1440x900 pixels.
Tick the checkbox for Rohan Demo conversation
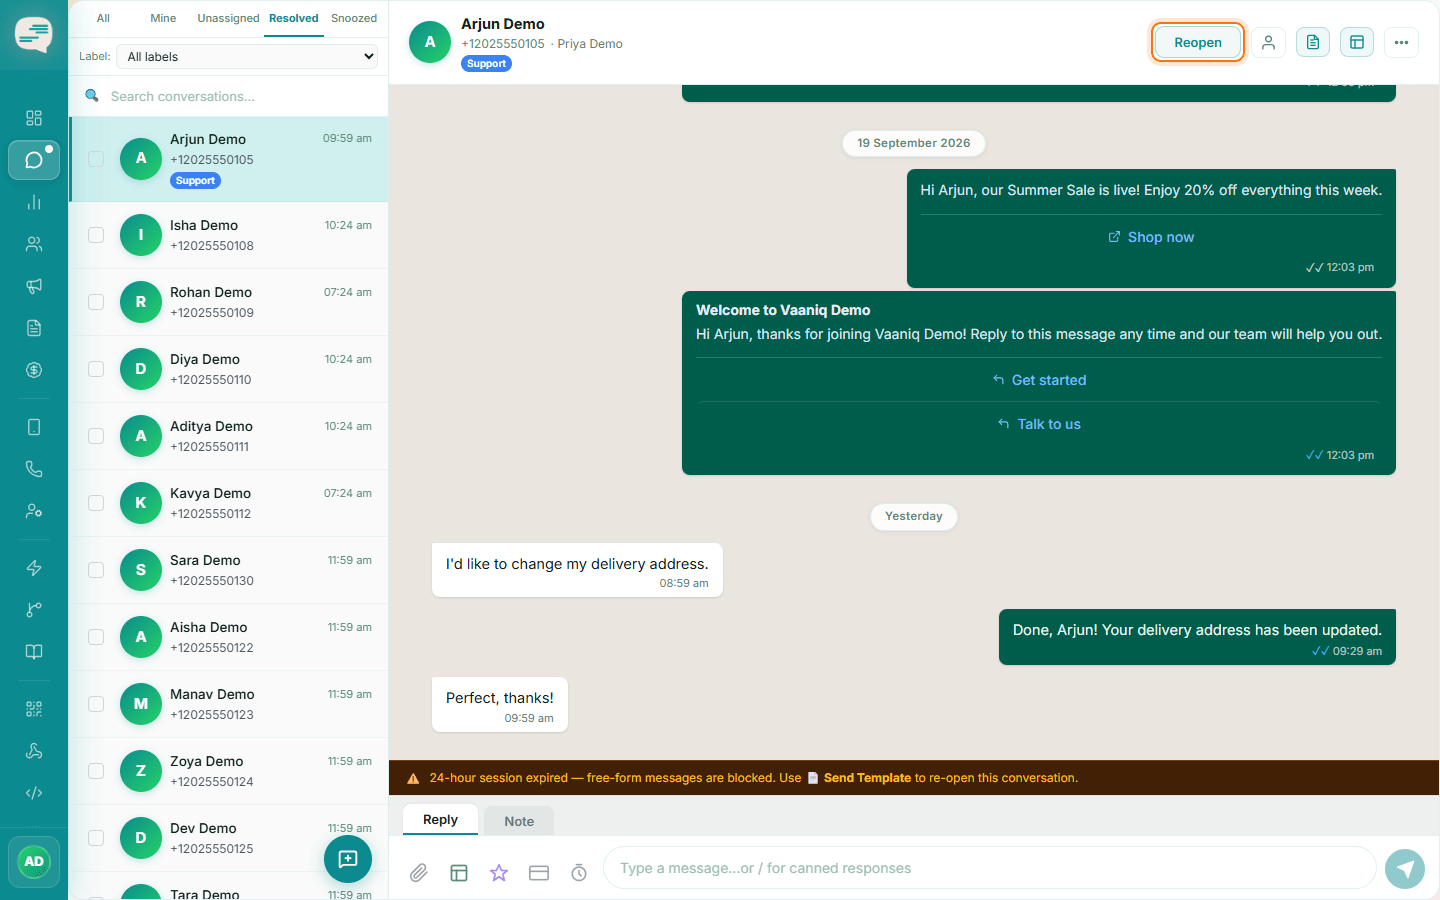[x=96, y=302]
